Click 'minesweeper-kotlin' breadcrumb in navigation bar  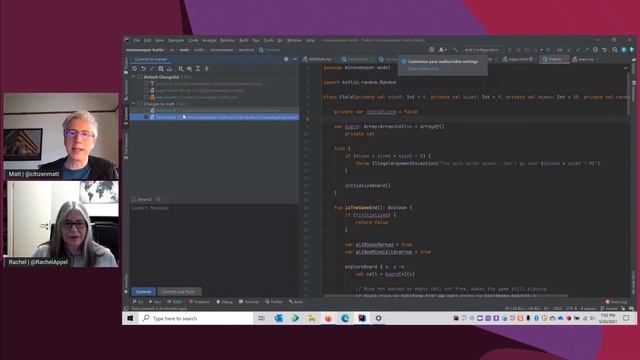[145, 50]
